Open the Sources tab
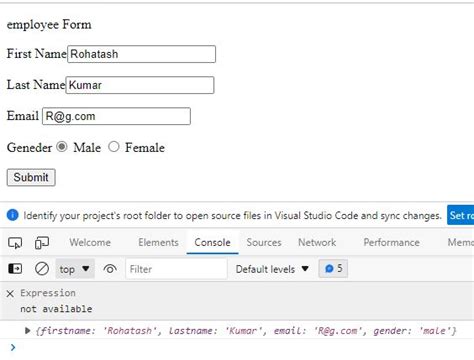The image size is (474, 360). pos(264,242)
